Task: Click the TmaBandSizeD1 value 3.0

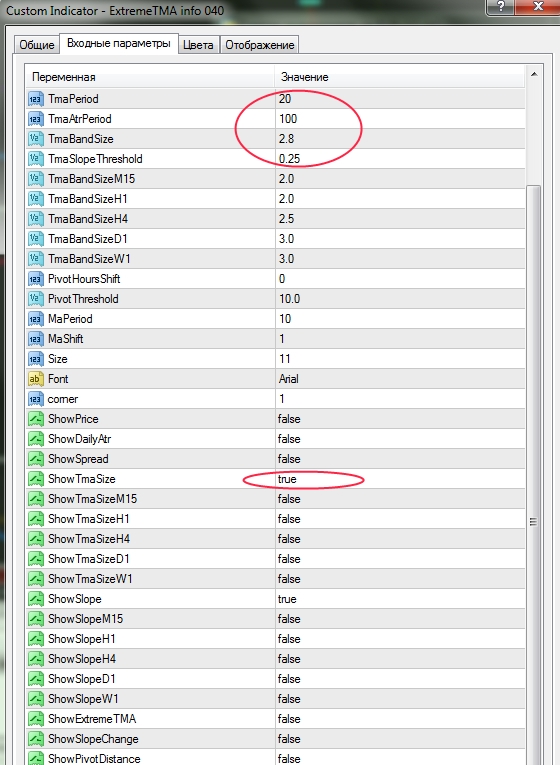Action: [286, 239]
